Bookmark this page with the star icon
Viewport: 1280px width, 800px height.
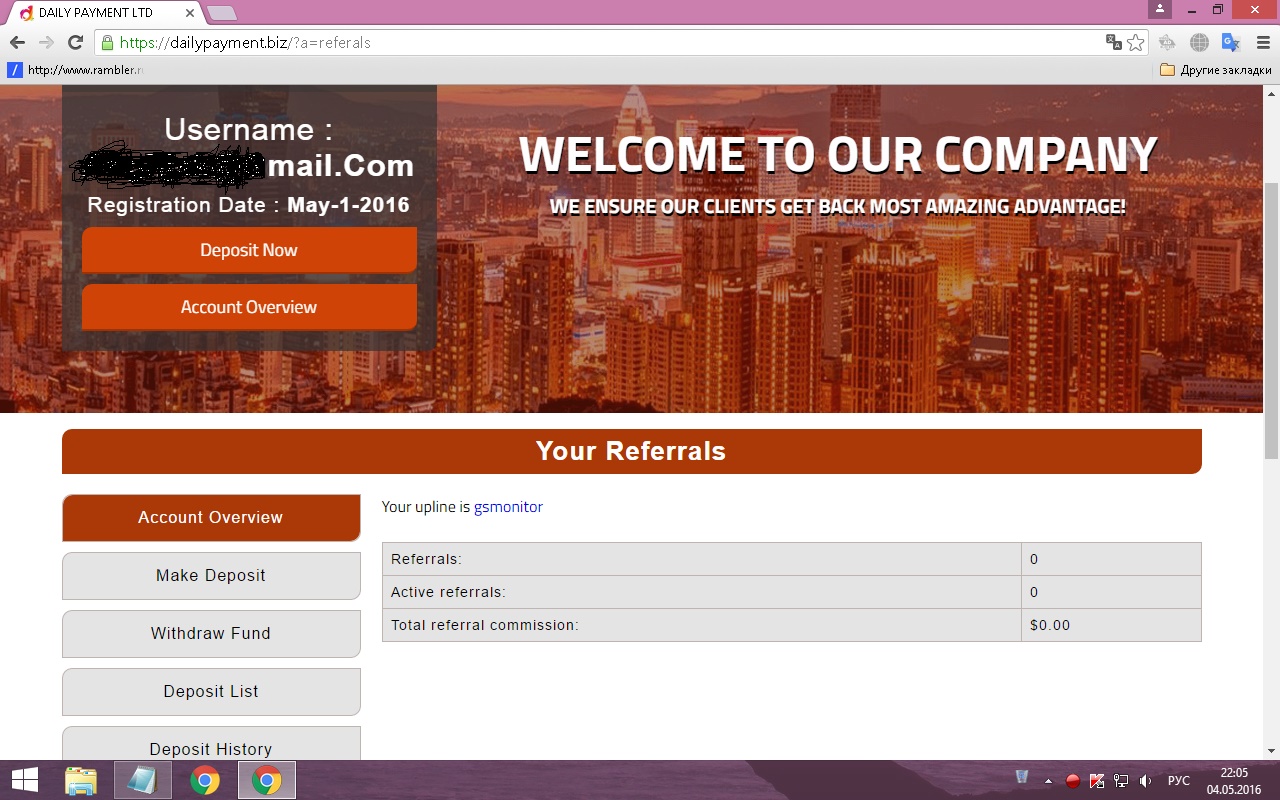click(x=1136, y=43)
